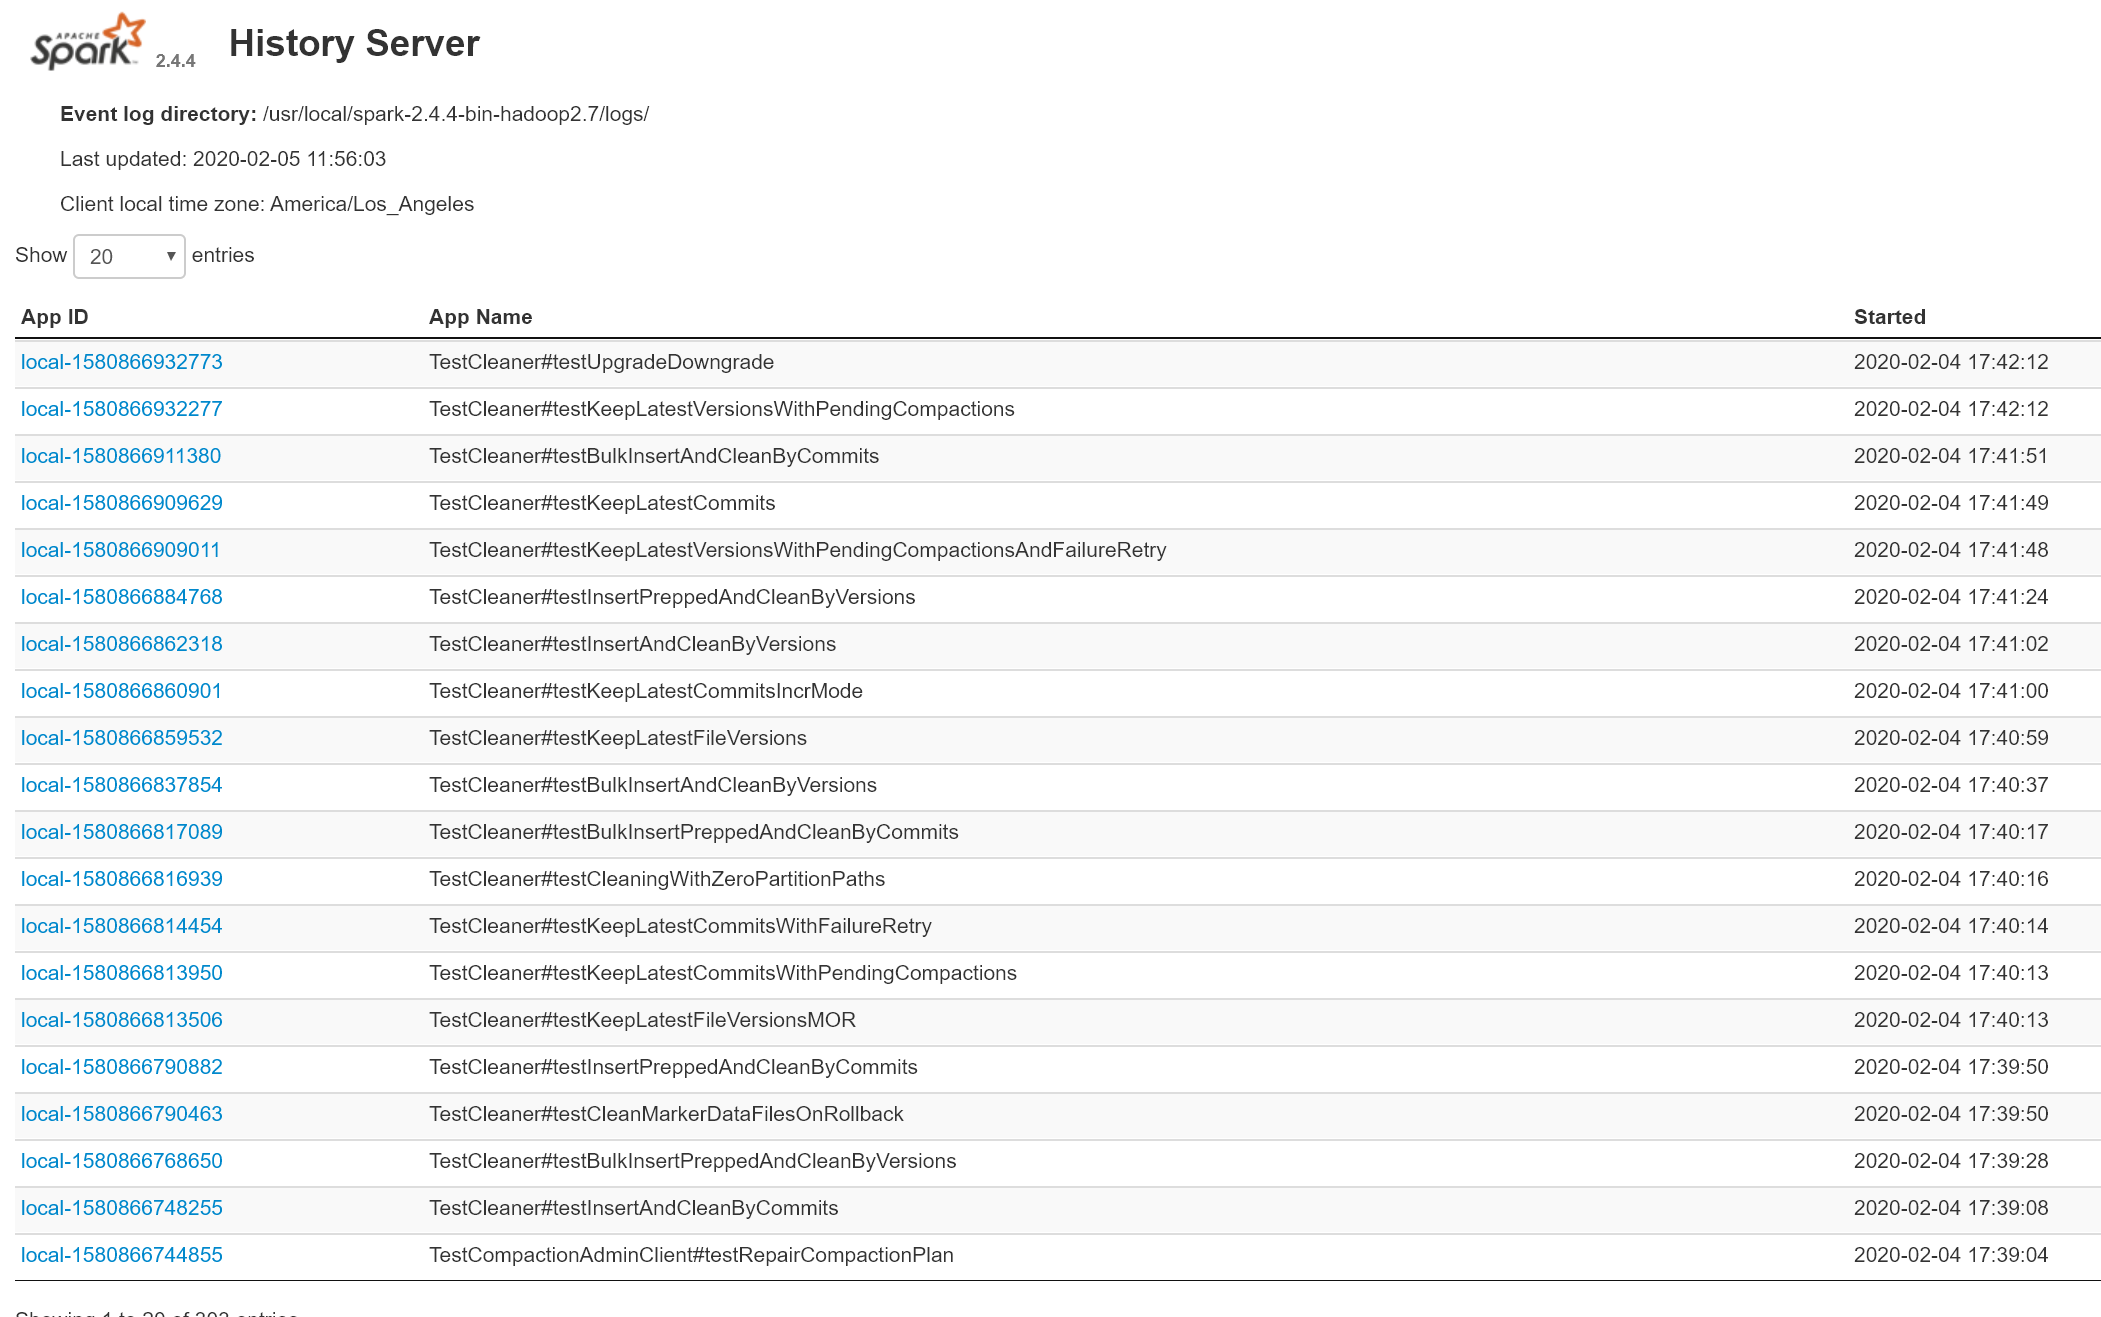The width and height of the screenshot is (2101, 1317).
Task: Open app local-1580866814454
Action: 122,926
